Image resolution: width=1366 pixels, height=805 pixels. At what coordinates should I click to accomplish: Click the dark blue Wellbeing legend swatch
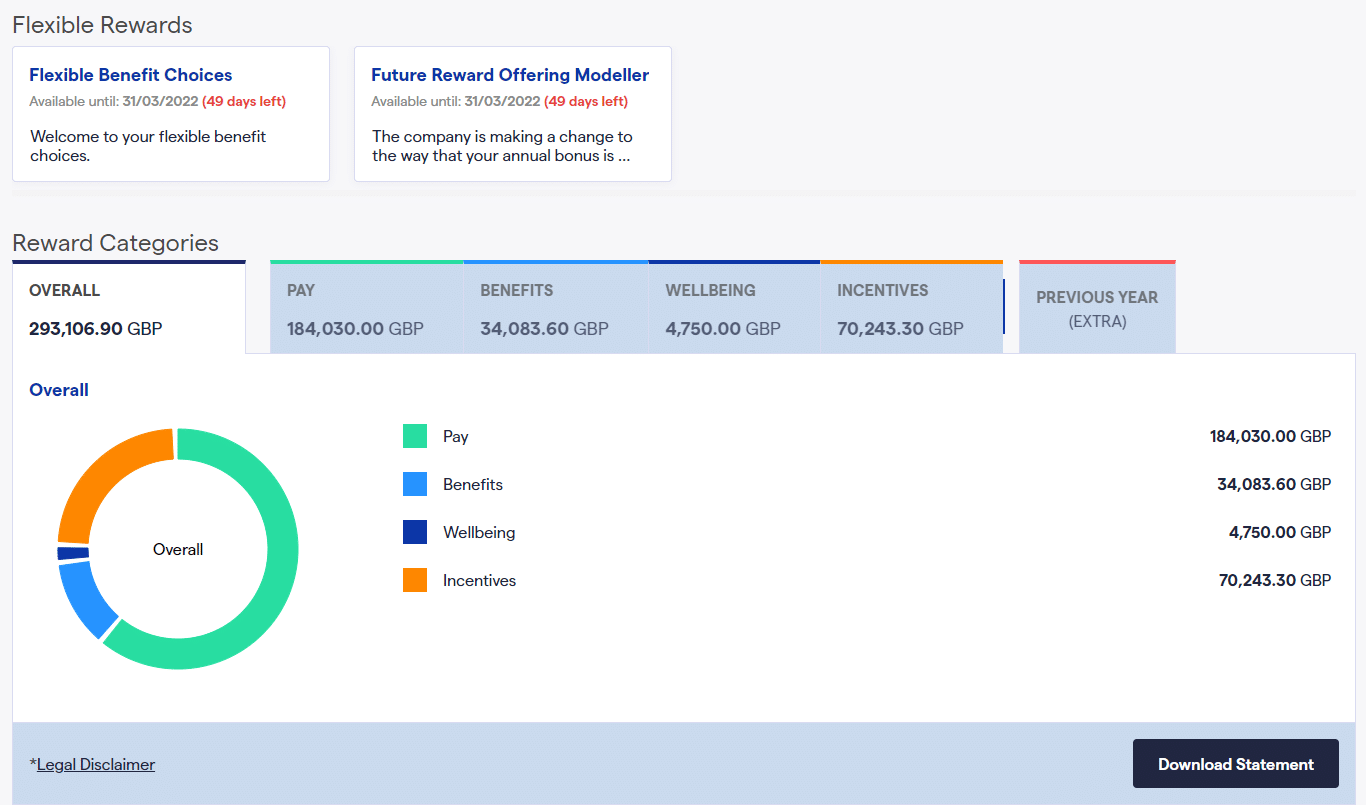[415, 532]
